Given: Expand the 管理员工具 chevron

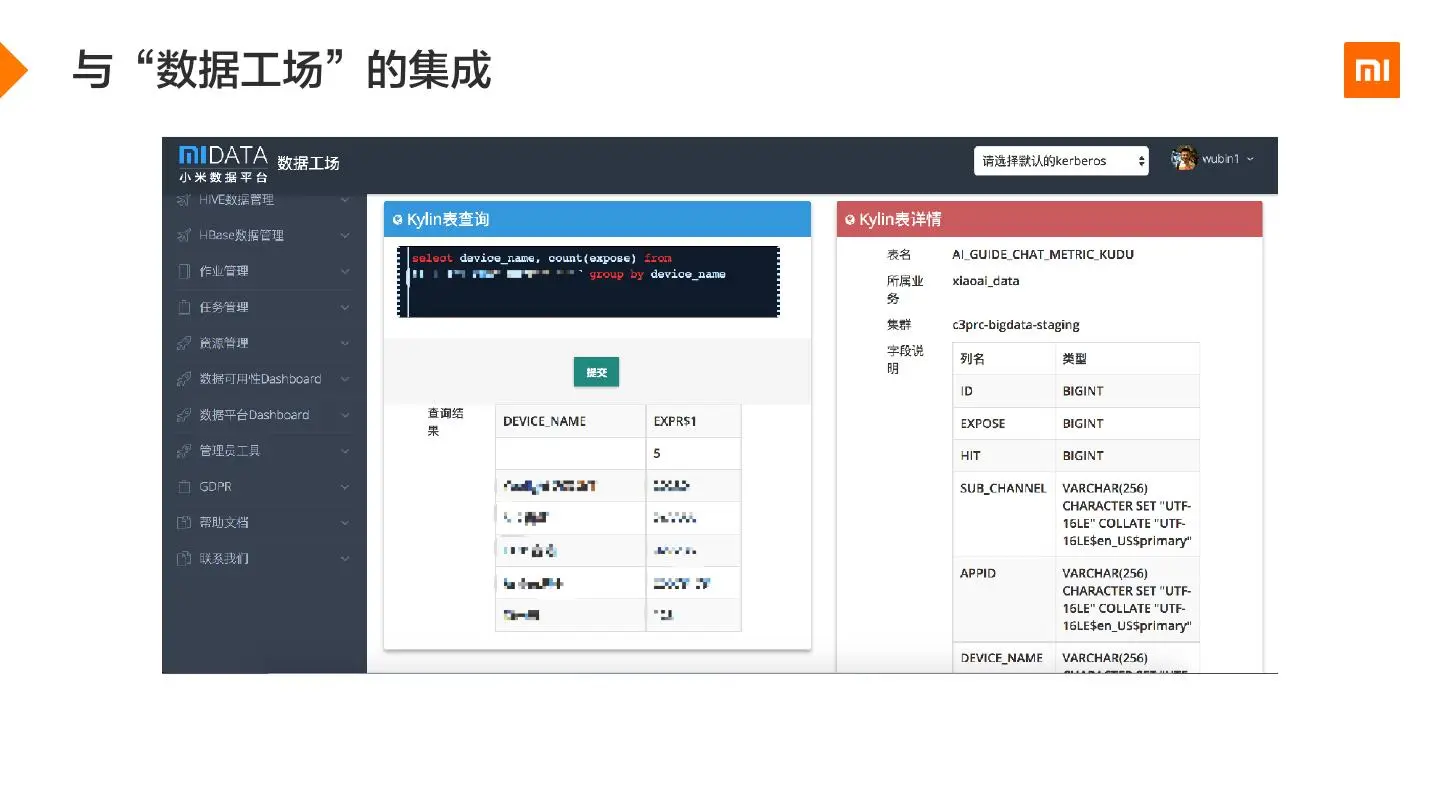Looking at the screenshot, I should click(x=345, y=451).
